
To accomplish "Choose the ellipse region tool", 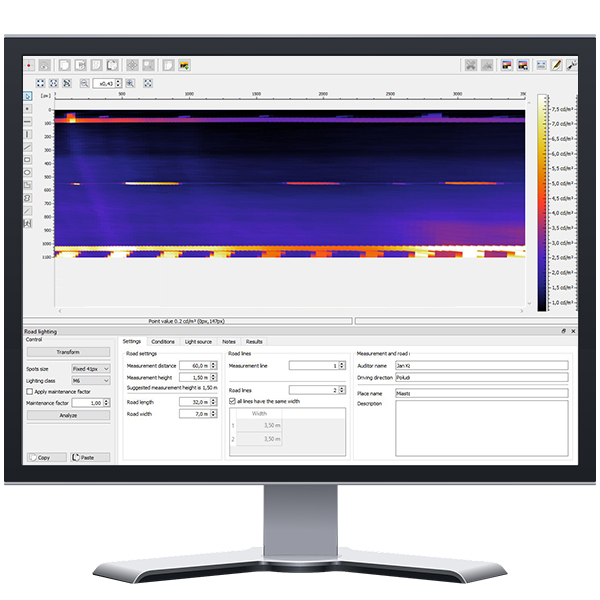I will click(x=28, y=172).
